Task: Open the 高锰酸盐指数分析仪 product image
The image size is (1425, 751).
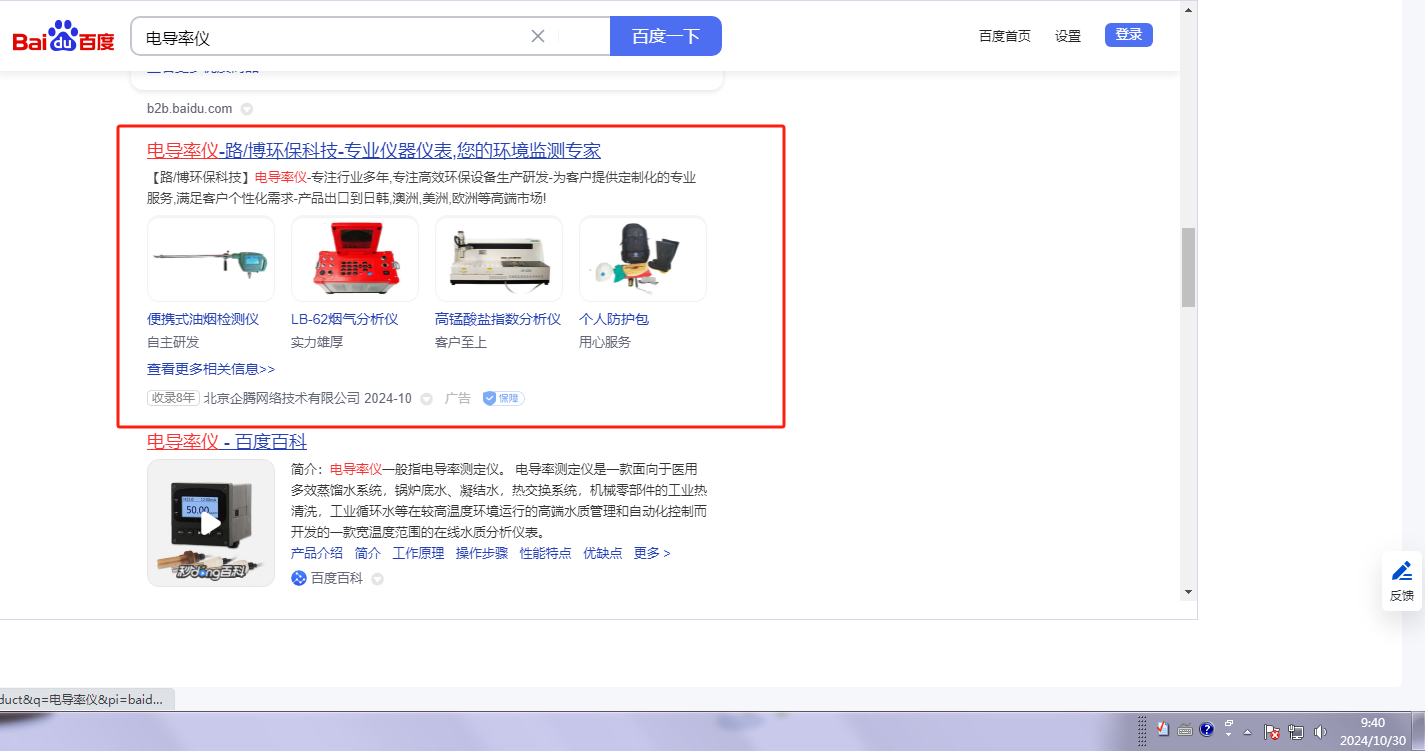Action: pyautogui.click(x=499, y=259)
